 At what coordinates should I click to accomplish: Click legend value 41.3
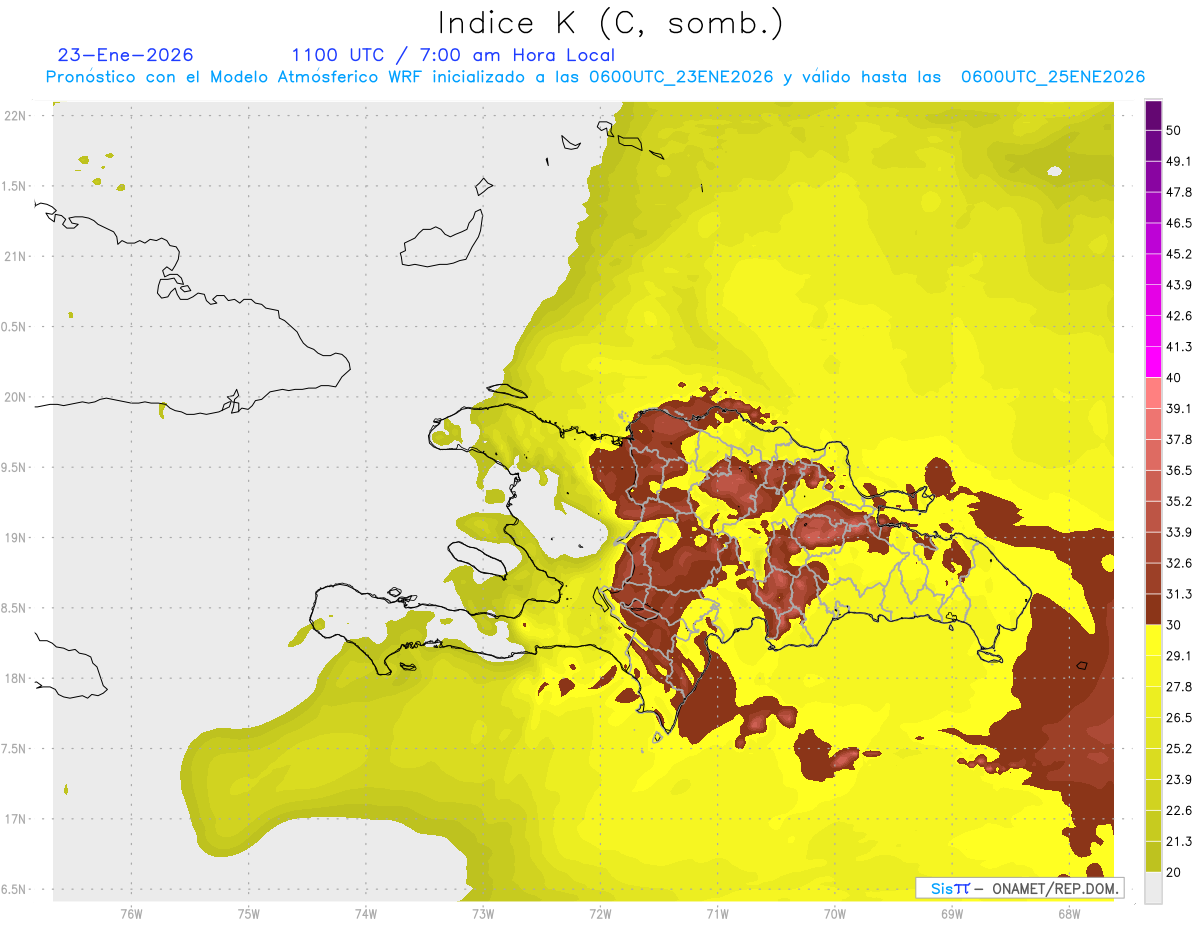(1179, 347)
